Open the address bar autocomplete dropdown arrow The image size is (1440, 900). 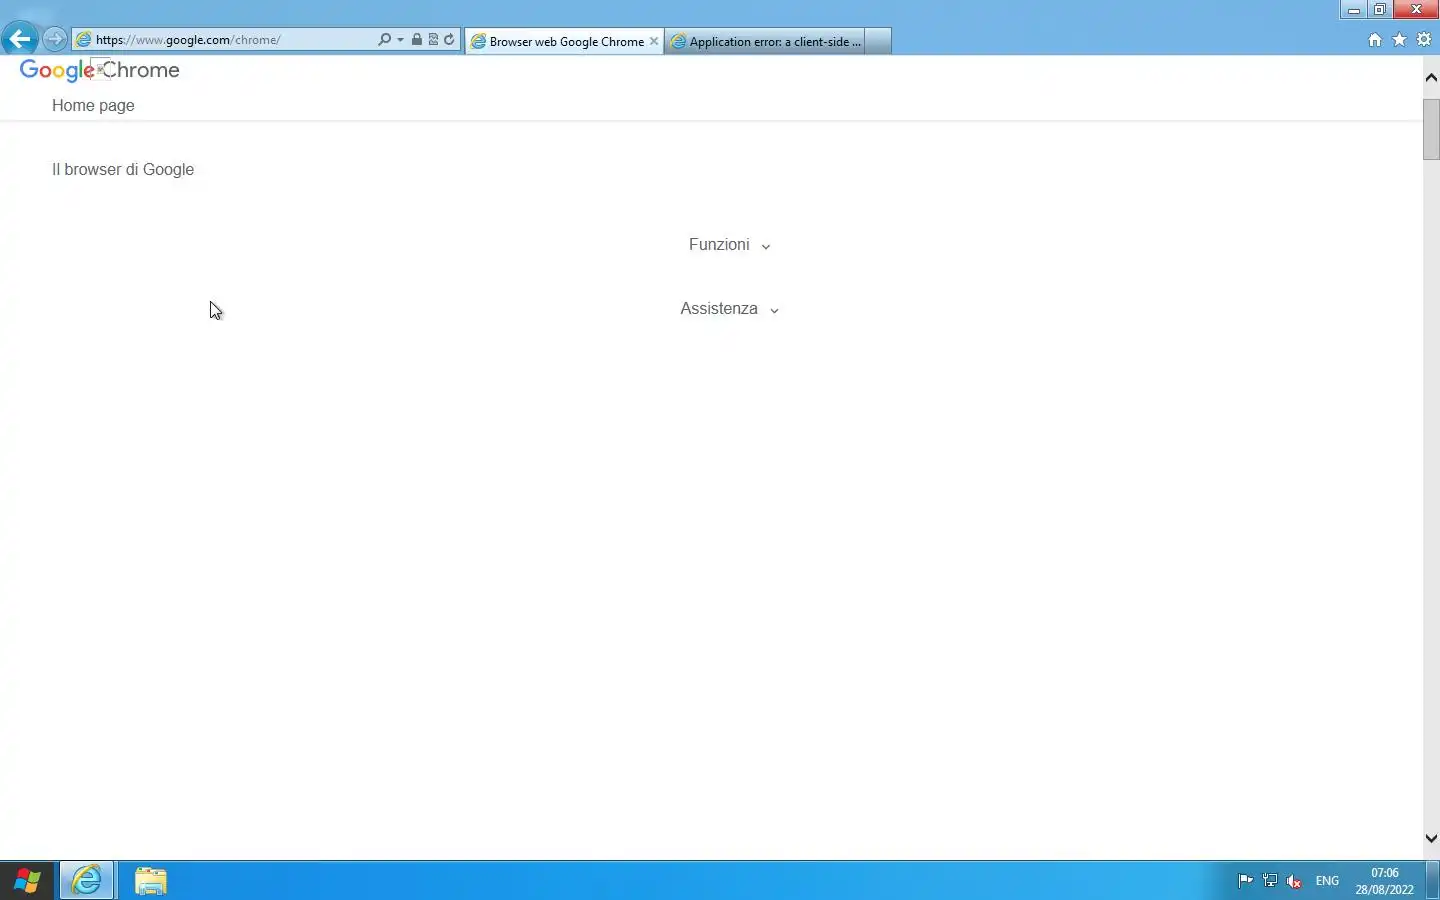[x=400, y=40]
